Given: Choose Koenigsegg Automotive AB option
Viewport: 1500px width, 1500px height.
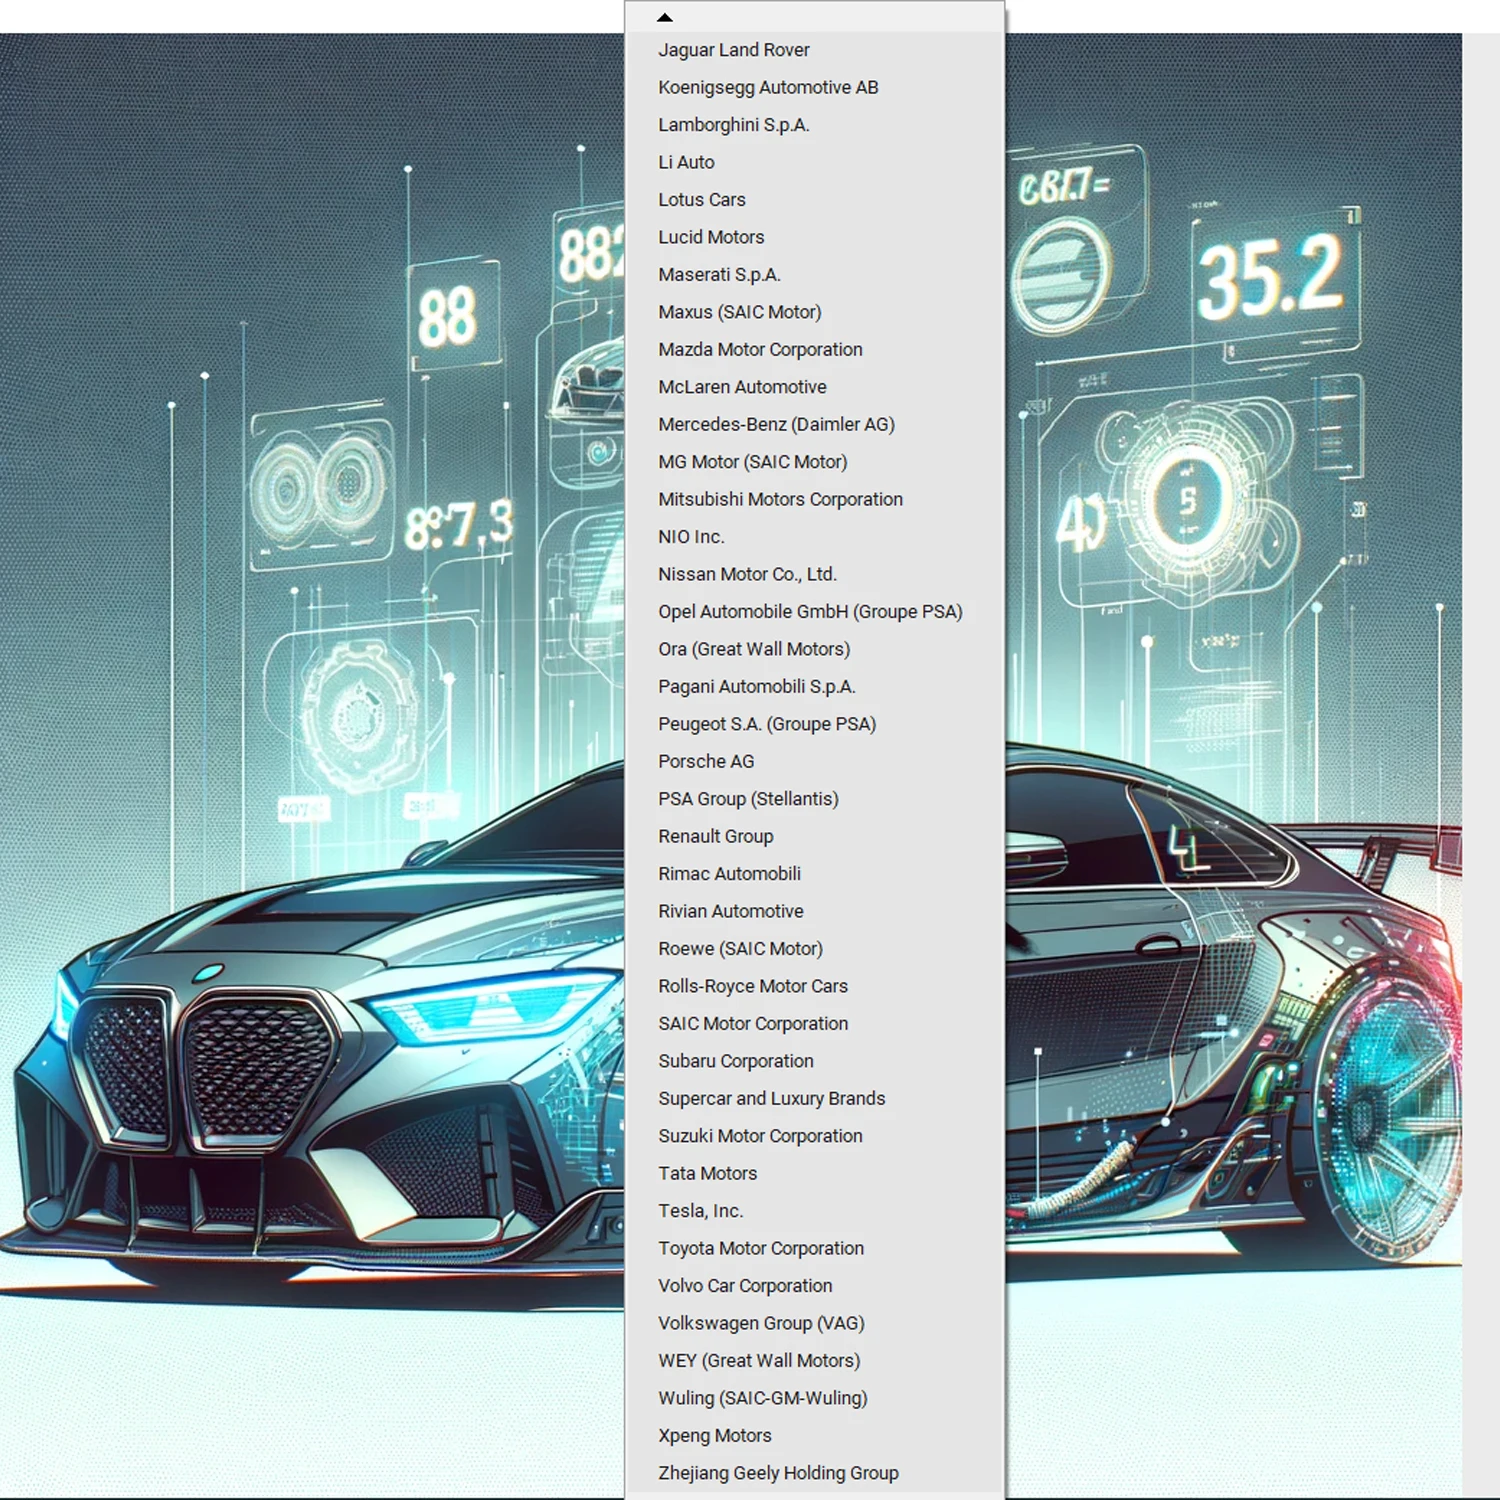Looking at the screenshot, I should [x=767, y=87].
